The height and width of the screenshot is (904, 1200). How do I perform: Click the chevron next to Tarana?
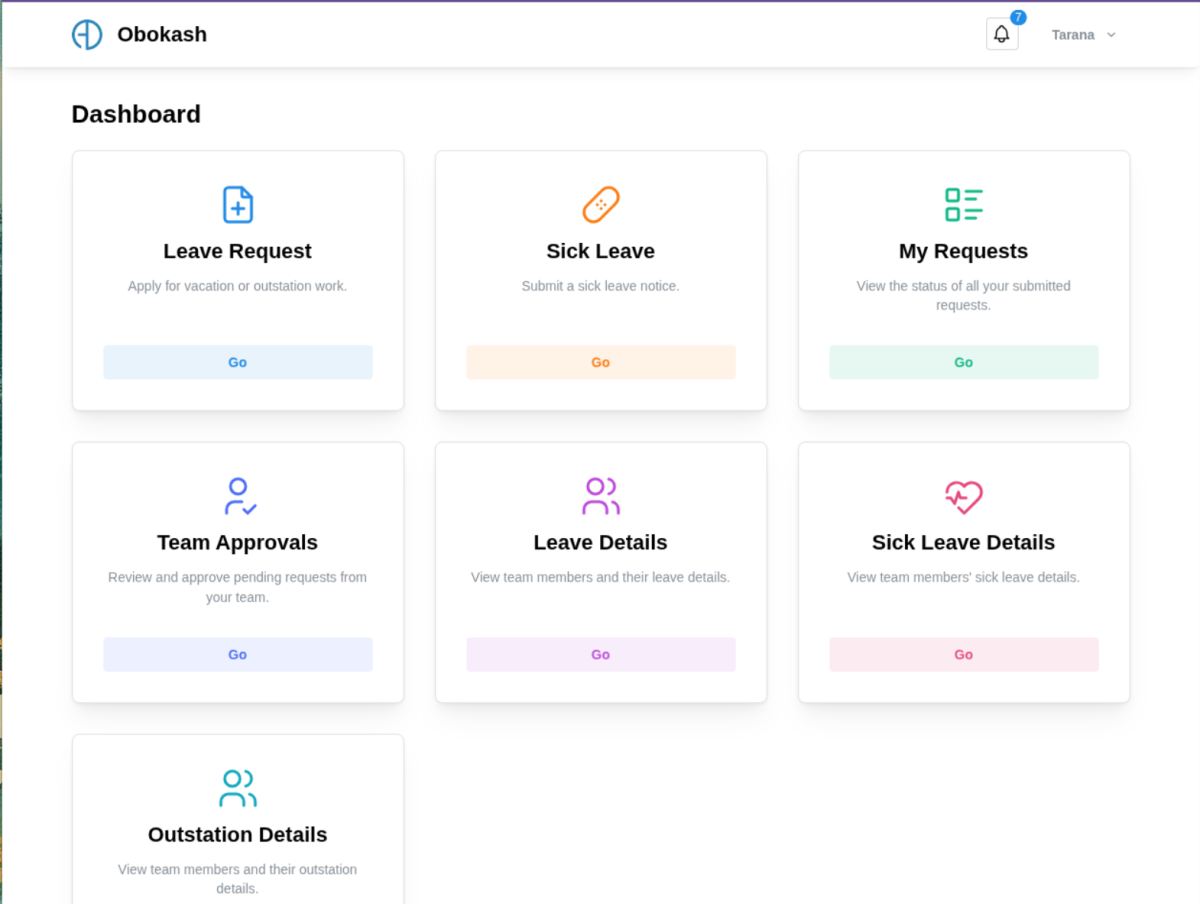coord(1111,35)
